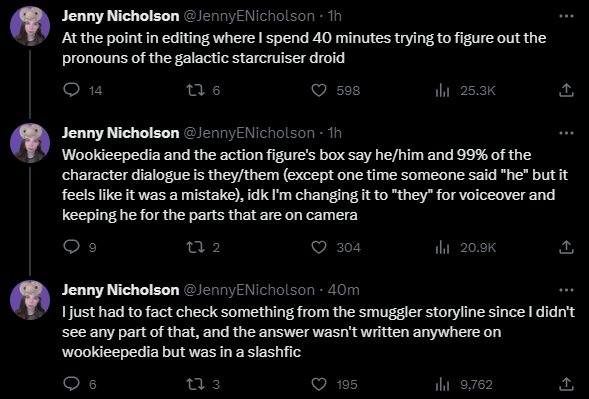589x399 pixels.
Task: Share the slashfic fact check tweet
Action: coord(566,384)
